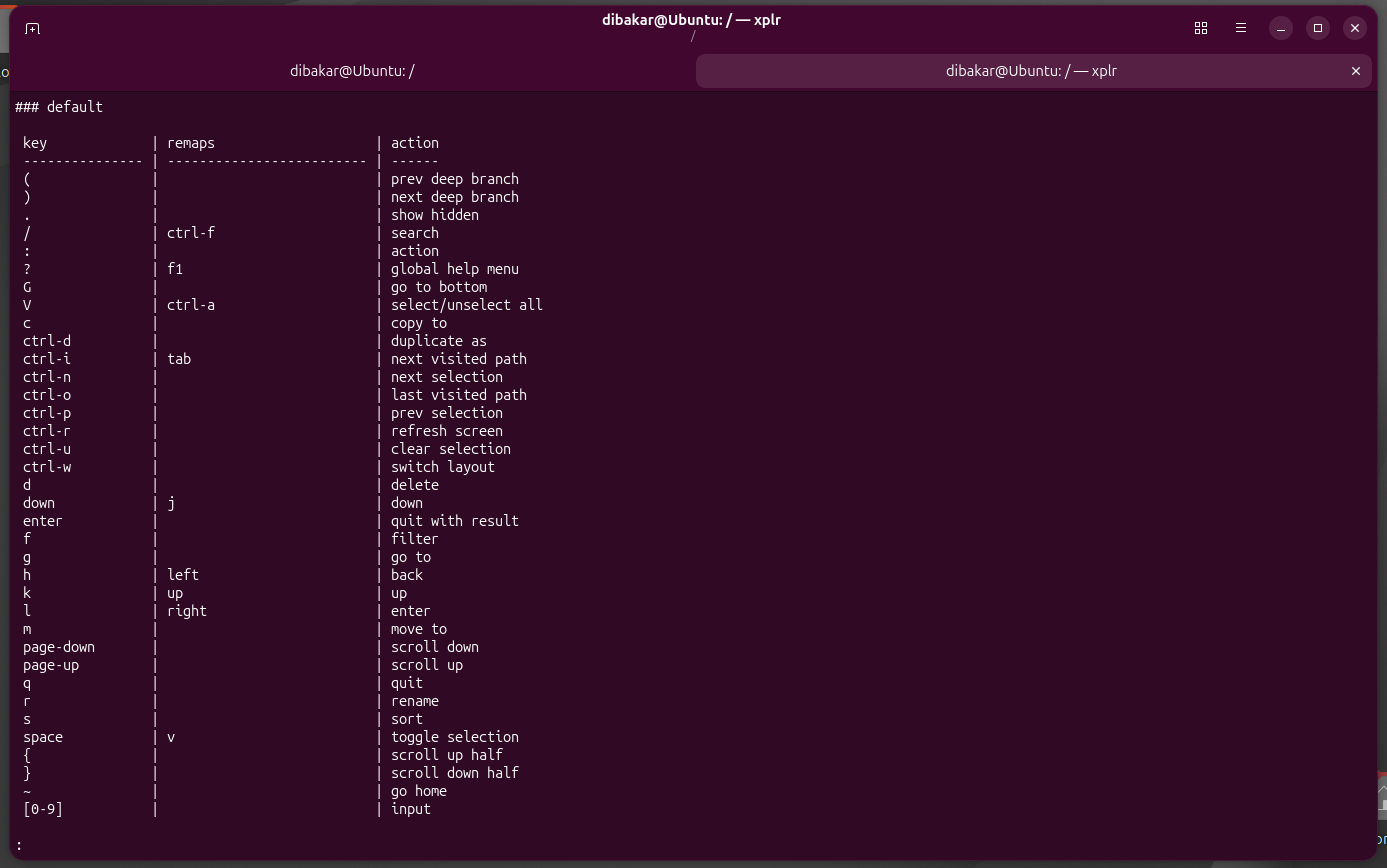Click the 'quit' action text
Screen dimensions: 1387x868
(407, 683)
